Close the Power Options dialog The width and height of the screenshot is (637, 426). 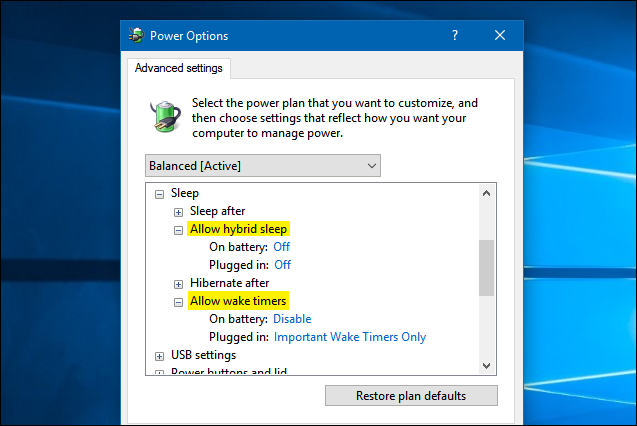point(500,36)
